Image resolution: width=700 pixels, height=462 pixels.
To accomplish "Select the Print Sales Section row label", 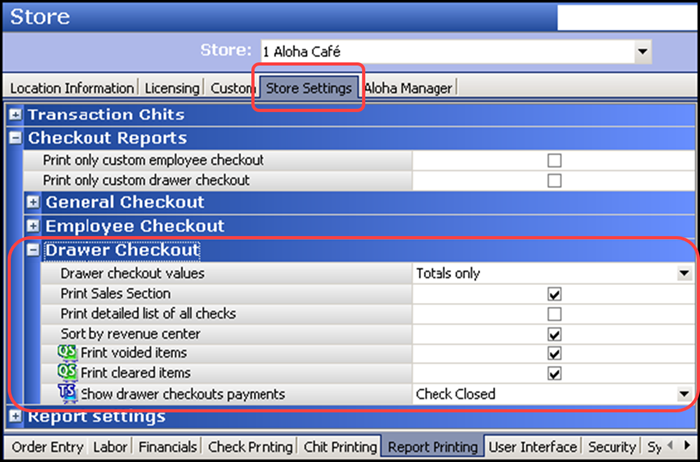I will (116, 293).
